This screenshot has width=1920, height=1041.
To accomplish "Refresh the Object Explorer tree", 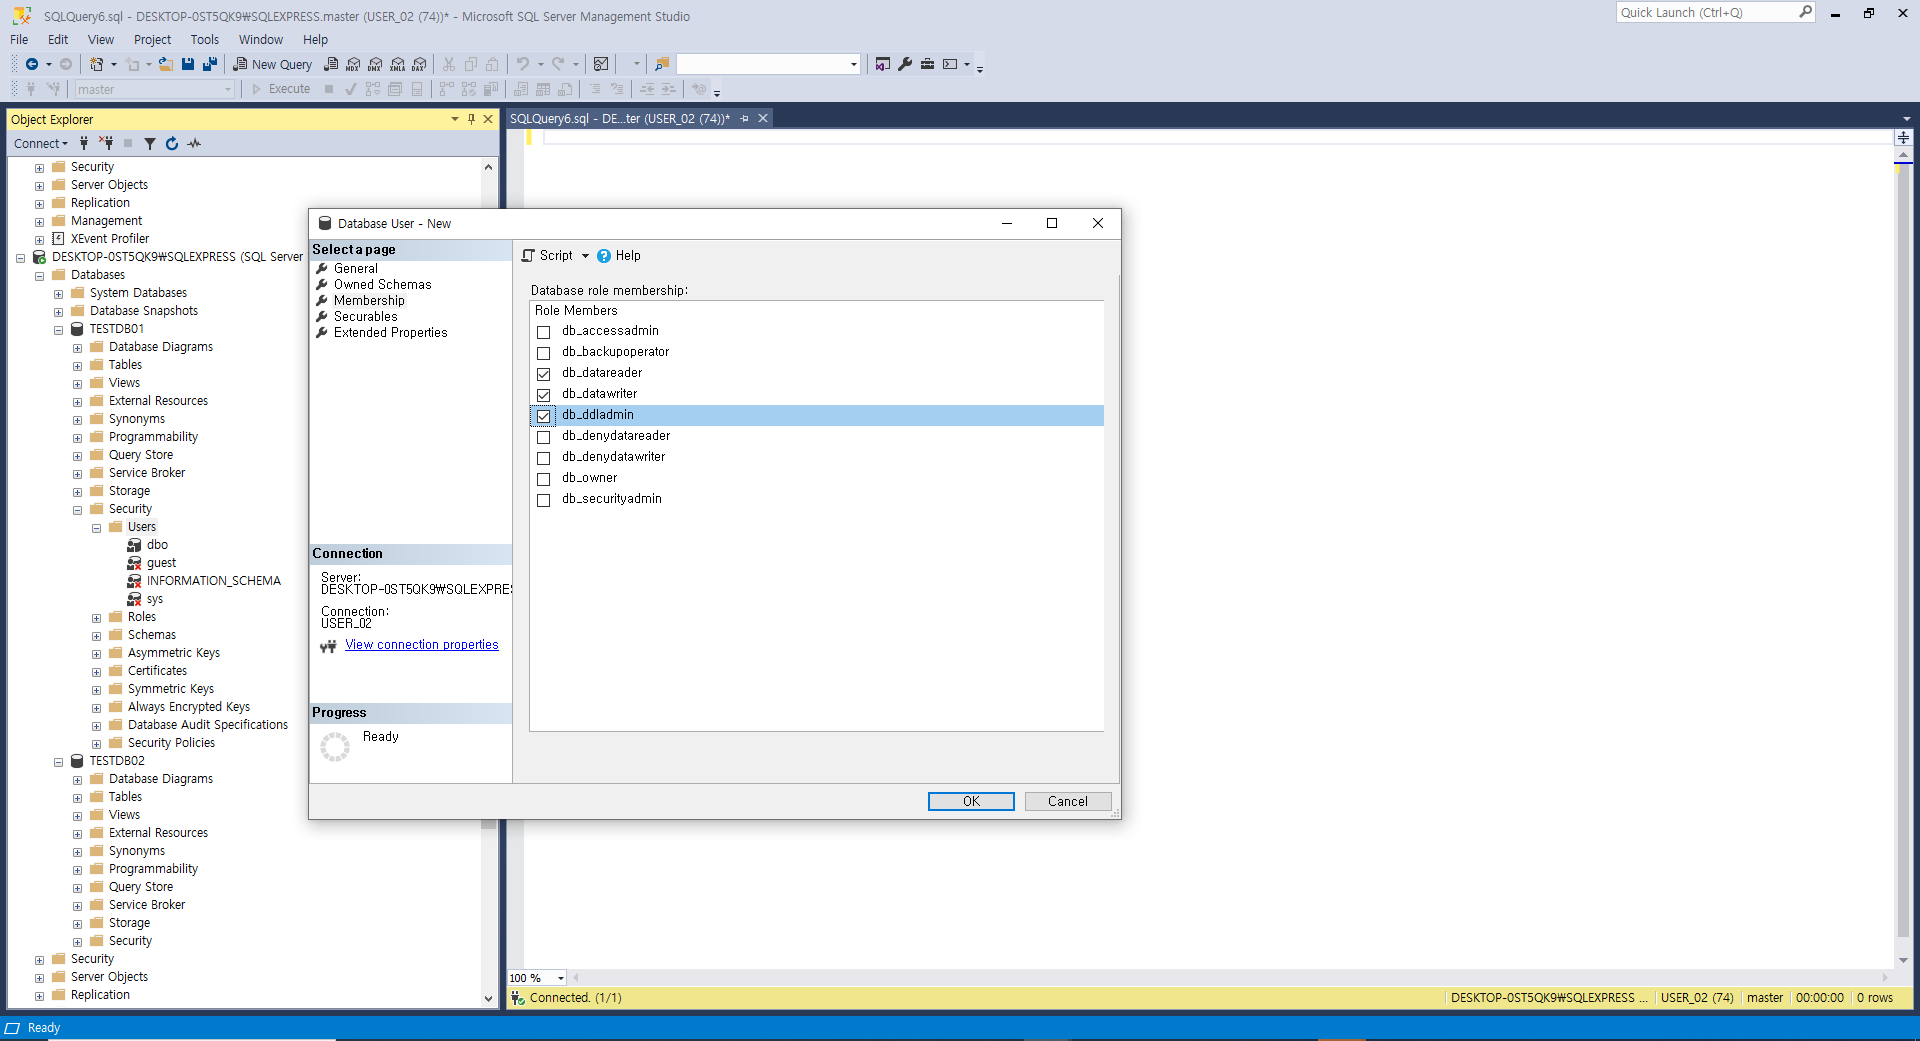I will click(172, 143).
